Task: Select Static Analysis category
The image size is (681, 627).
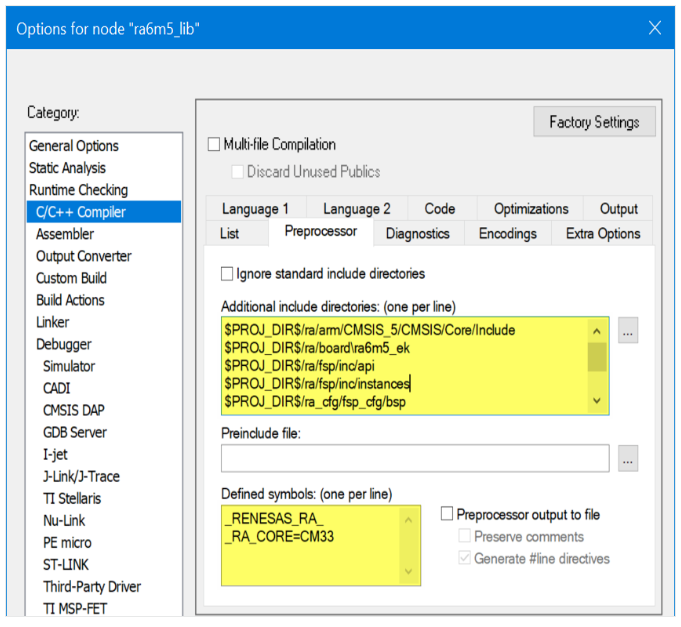Action: pos(67,168)
